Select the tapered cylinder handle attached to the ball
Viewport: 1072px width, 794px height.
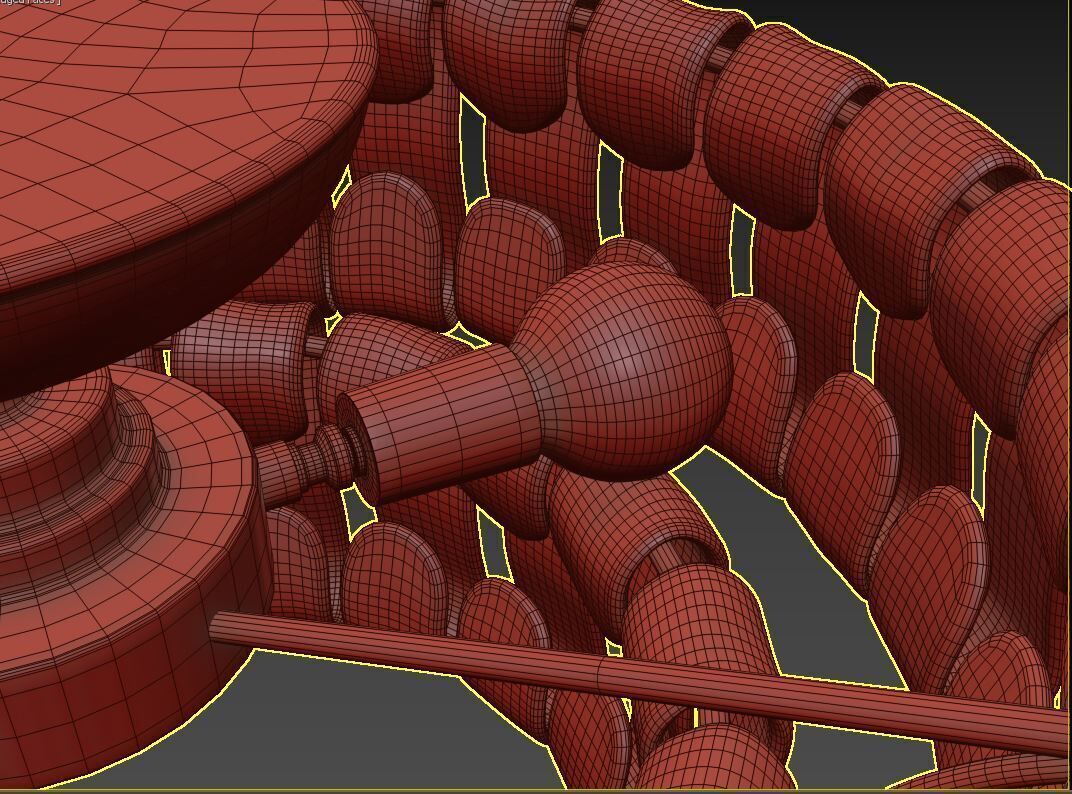438,425
